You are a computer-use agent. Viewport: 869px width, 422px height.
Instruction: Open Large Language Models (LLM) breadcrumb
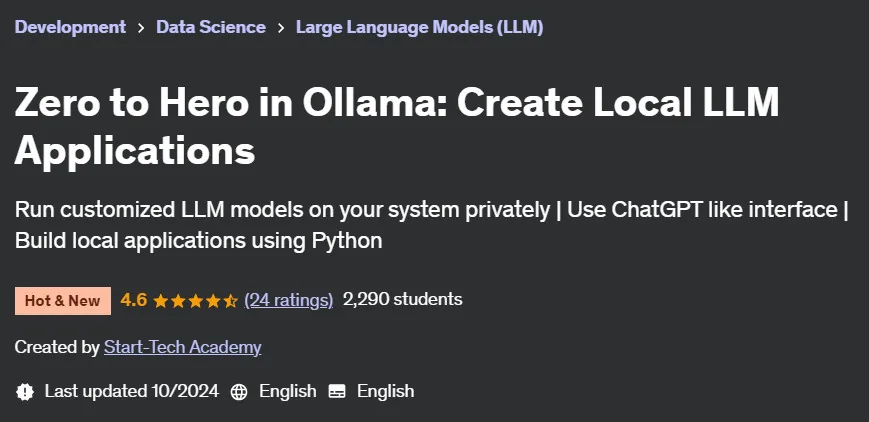(x=420, y=27)
